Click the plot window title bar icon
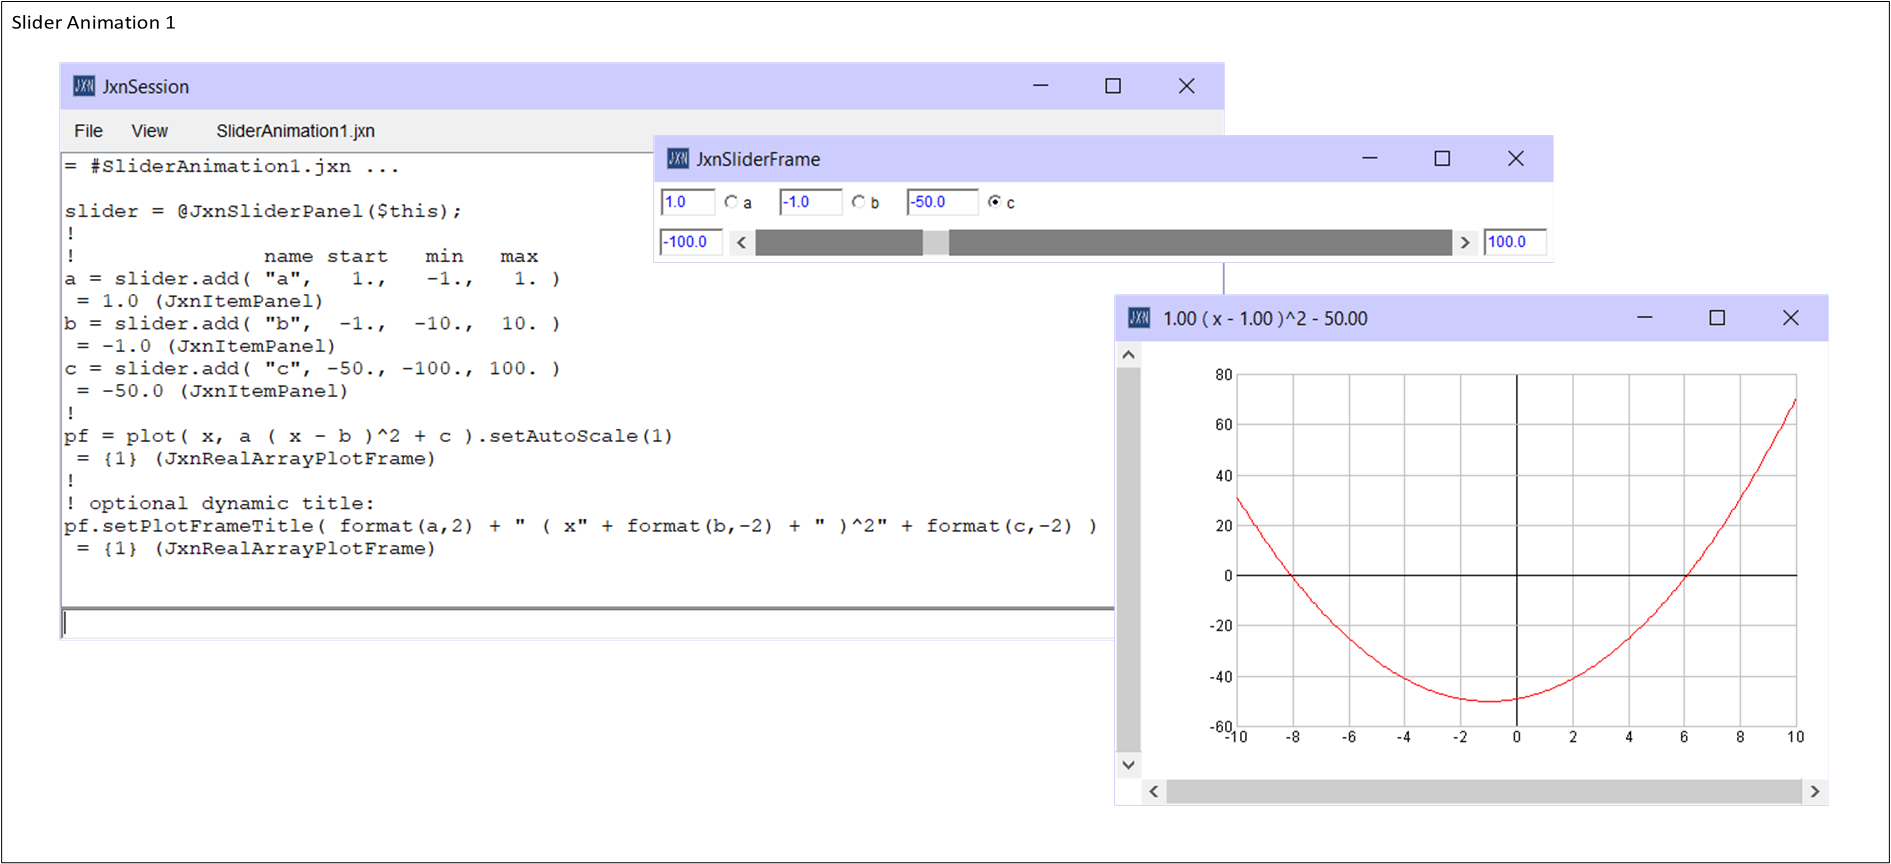The height and width of the screenshot is (864, 1891). point(1139,318)
